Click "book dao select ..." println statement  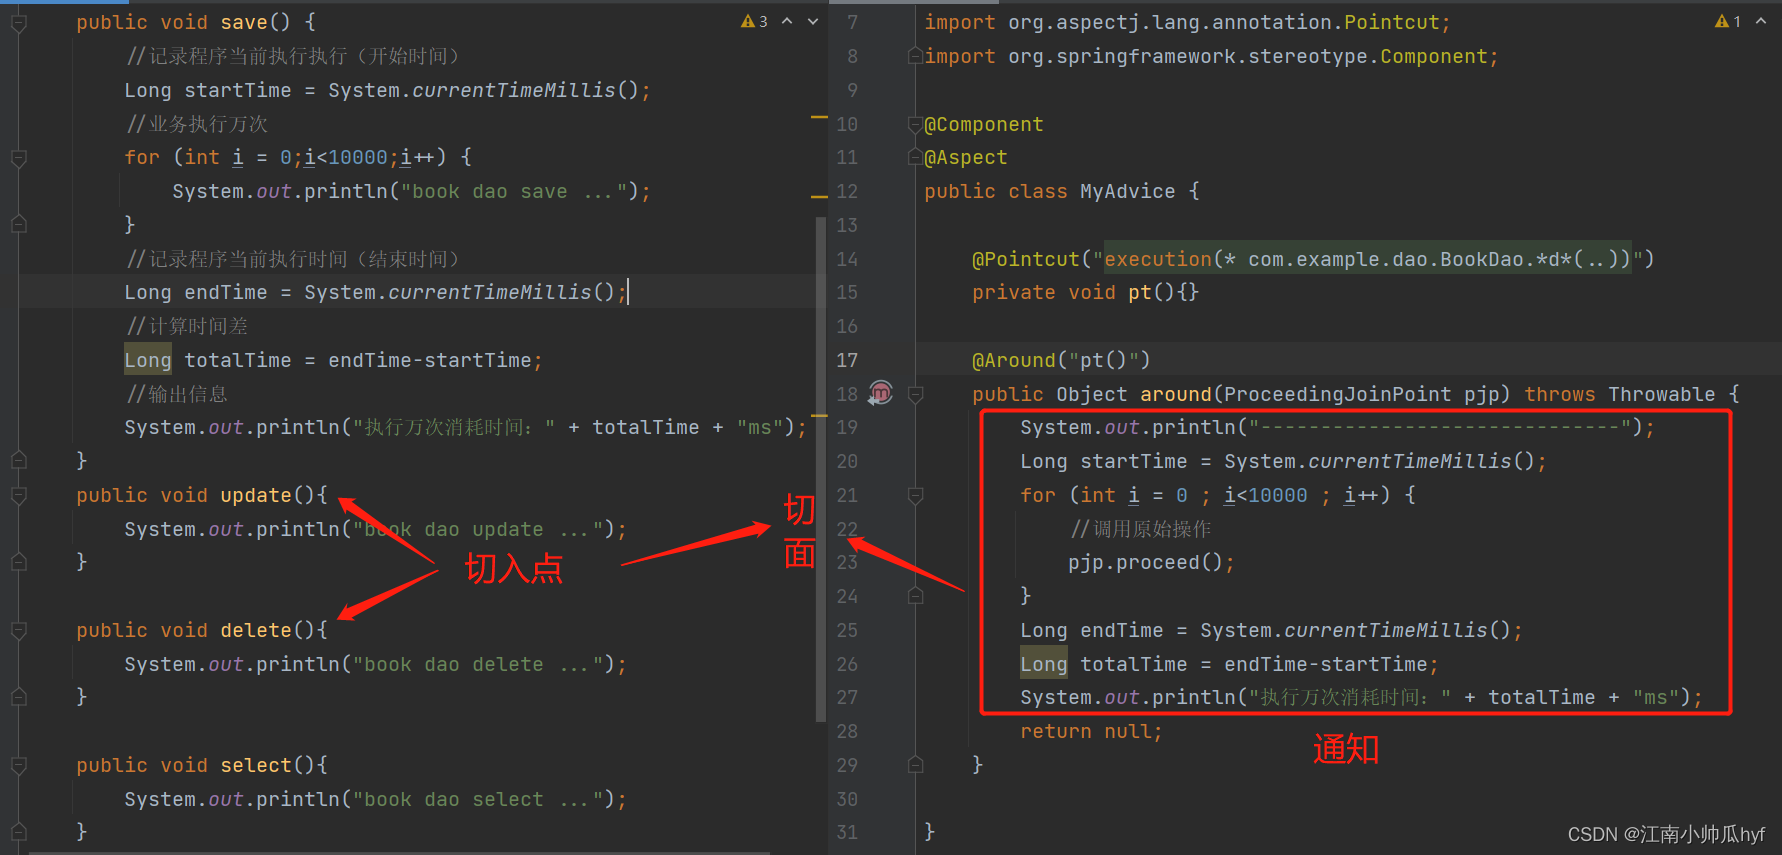pyautogui.click(x=376, y=799)
